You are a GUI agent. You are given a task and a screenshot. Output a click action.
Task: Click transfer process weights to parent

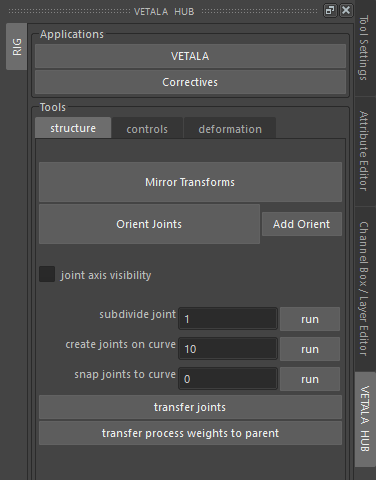click(190, 433)
